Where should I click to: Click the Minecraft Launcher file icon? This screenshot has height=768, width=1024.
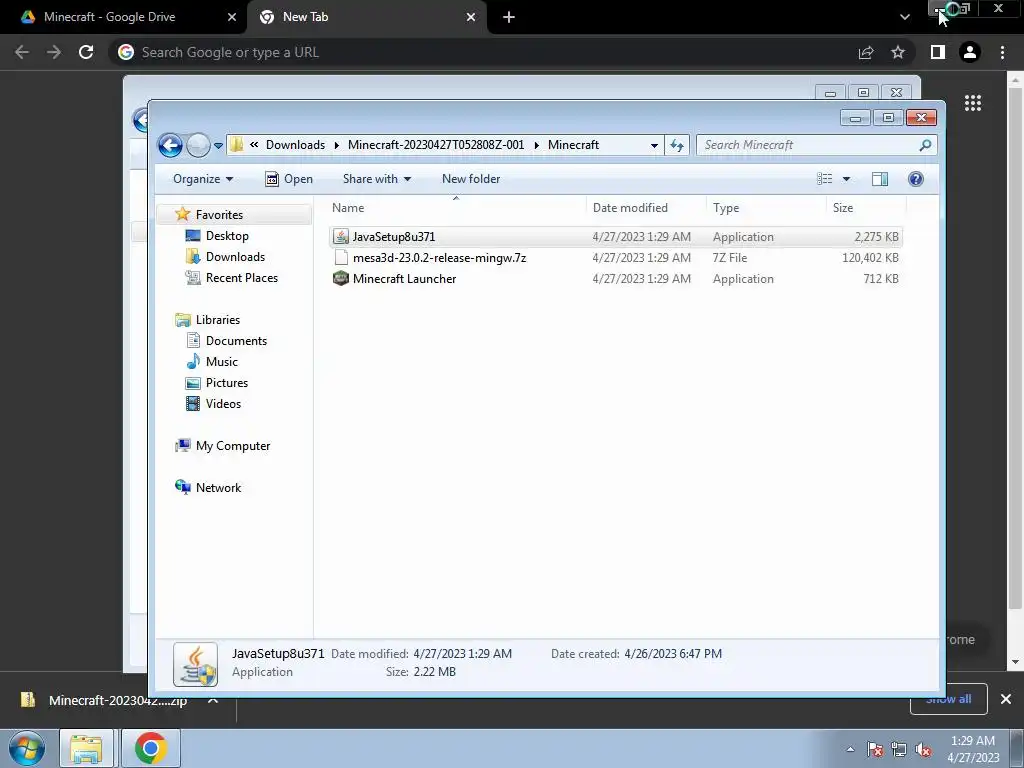pos(341,279)
